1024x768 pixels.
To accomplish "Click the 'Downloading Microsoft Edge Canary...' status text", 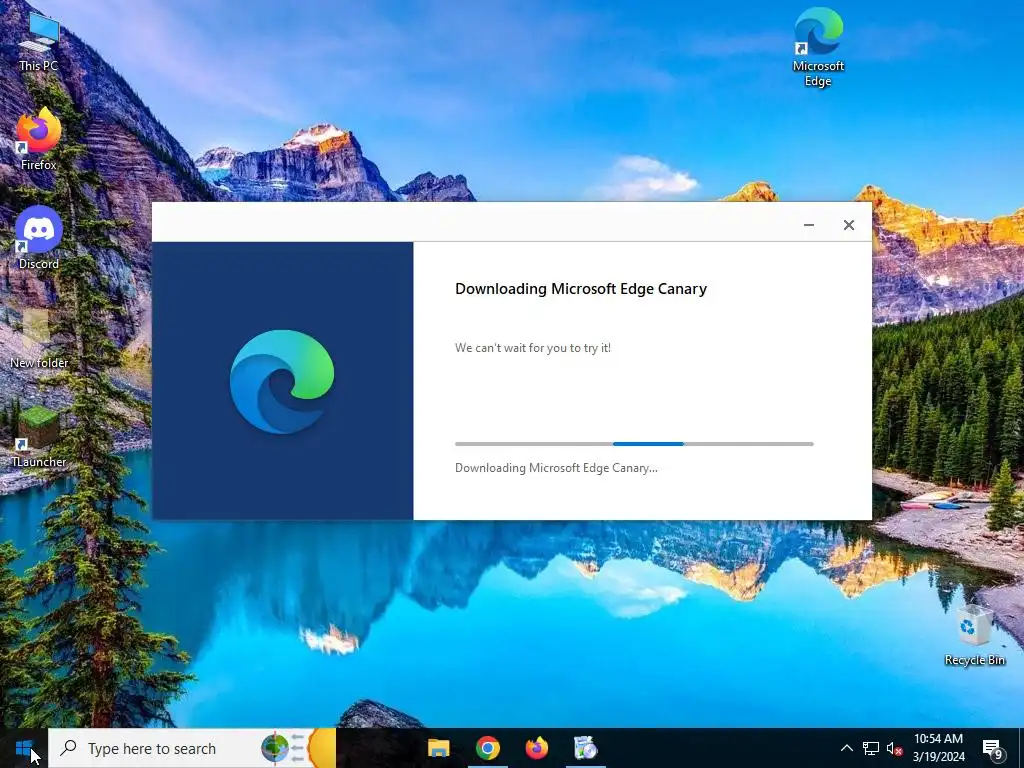I will pos(556,468).
